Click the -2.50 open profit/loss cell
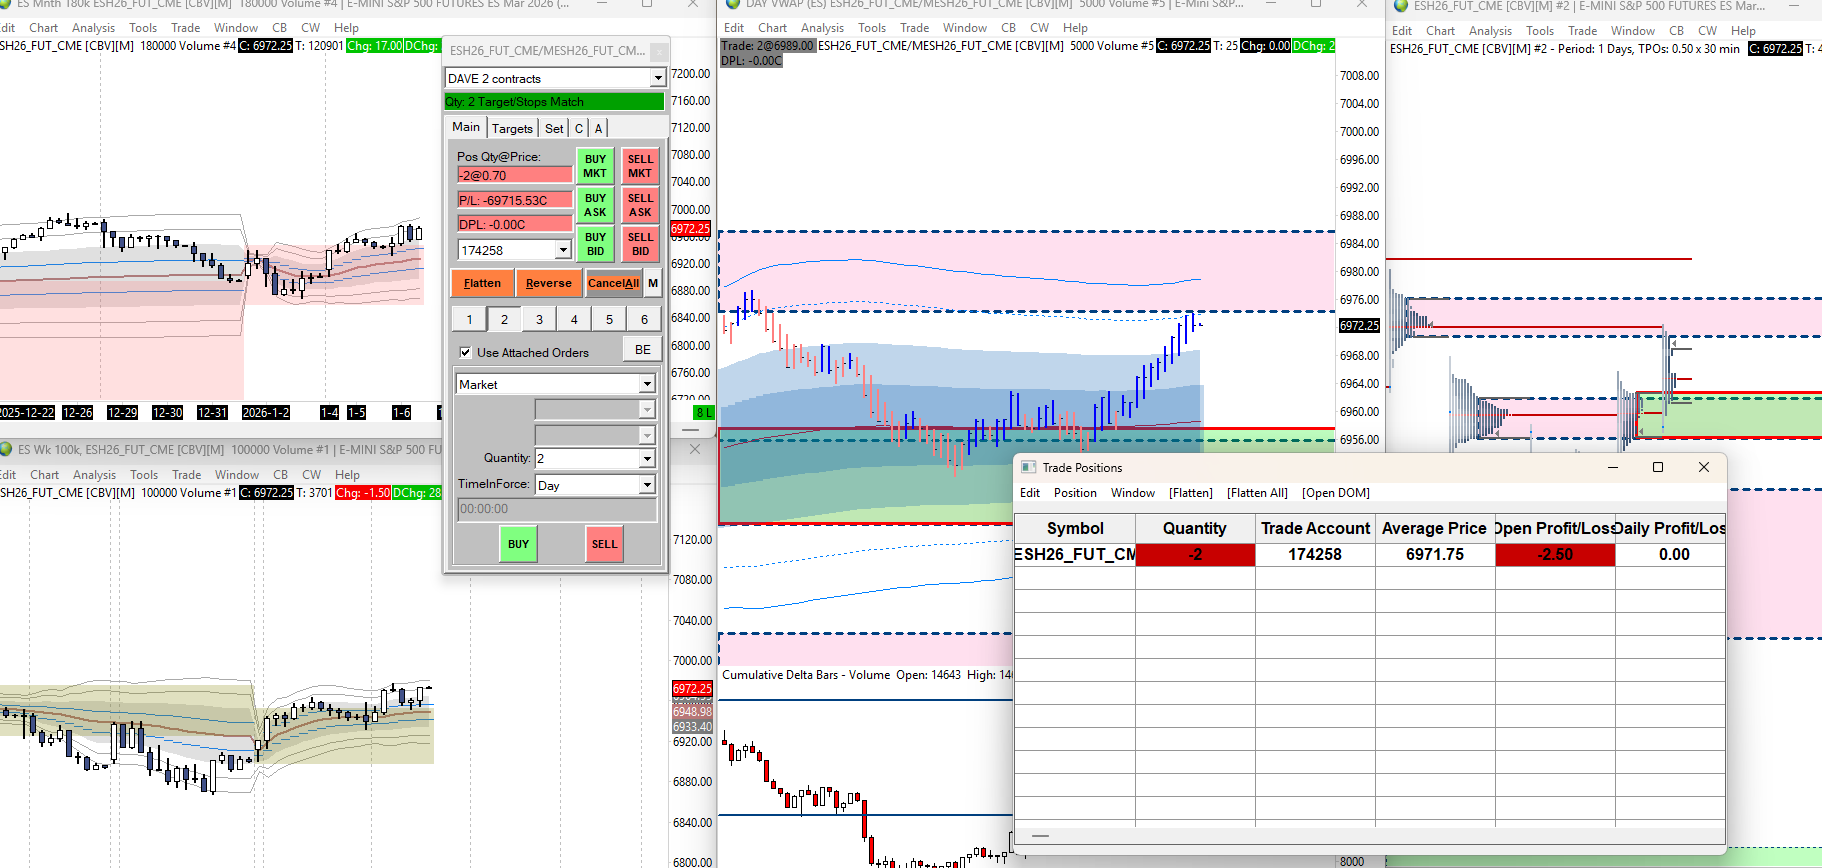The width and height of the screenshot is (1822, 868). (x=1555, y=554)
